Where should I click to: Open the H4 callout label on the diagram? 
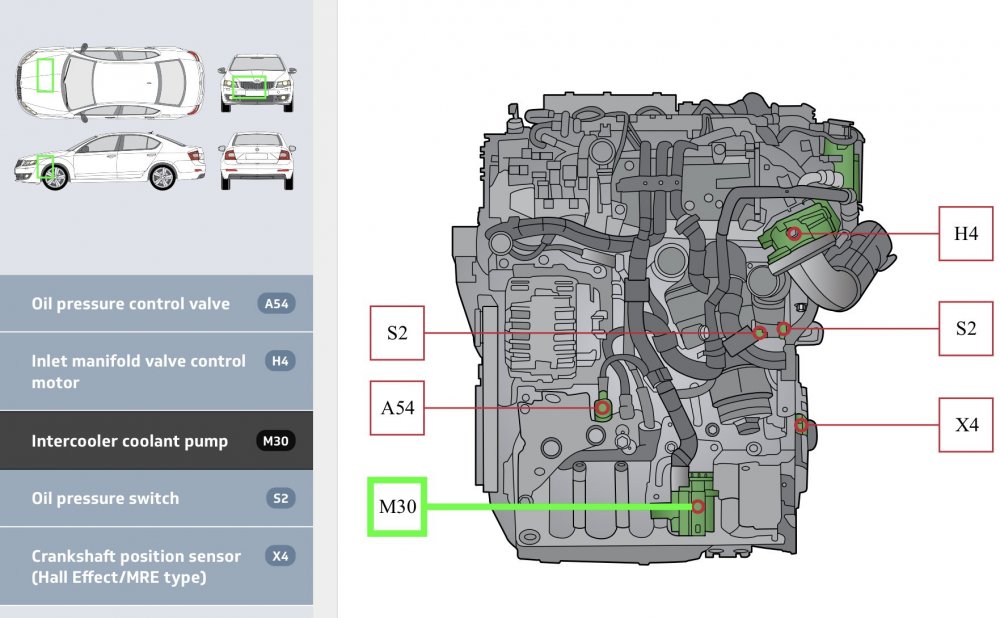[965, 234]
